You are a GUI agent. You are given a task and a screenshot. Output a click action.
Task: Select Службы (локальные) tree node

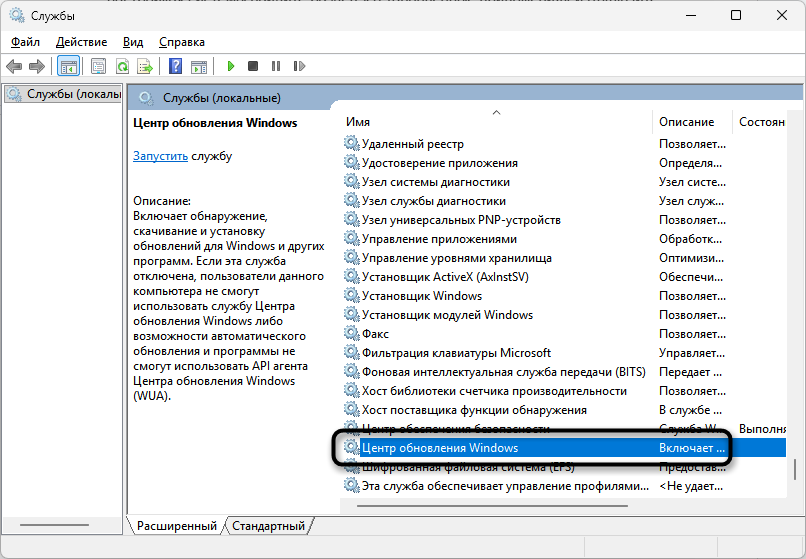point(64,94)
